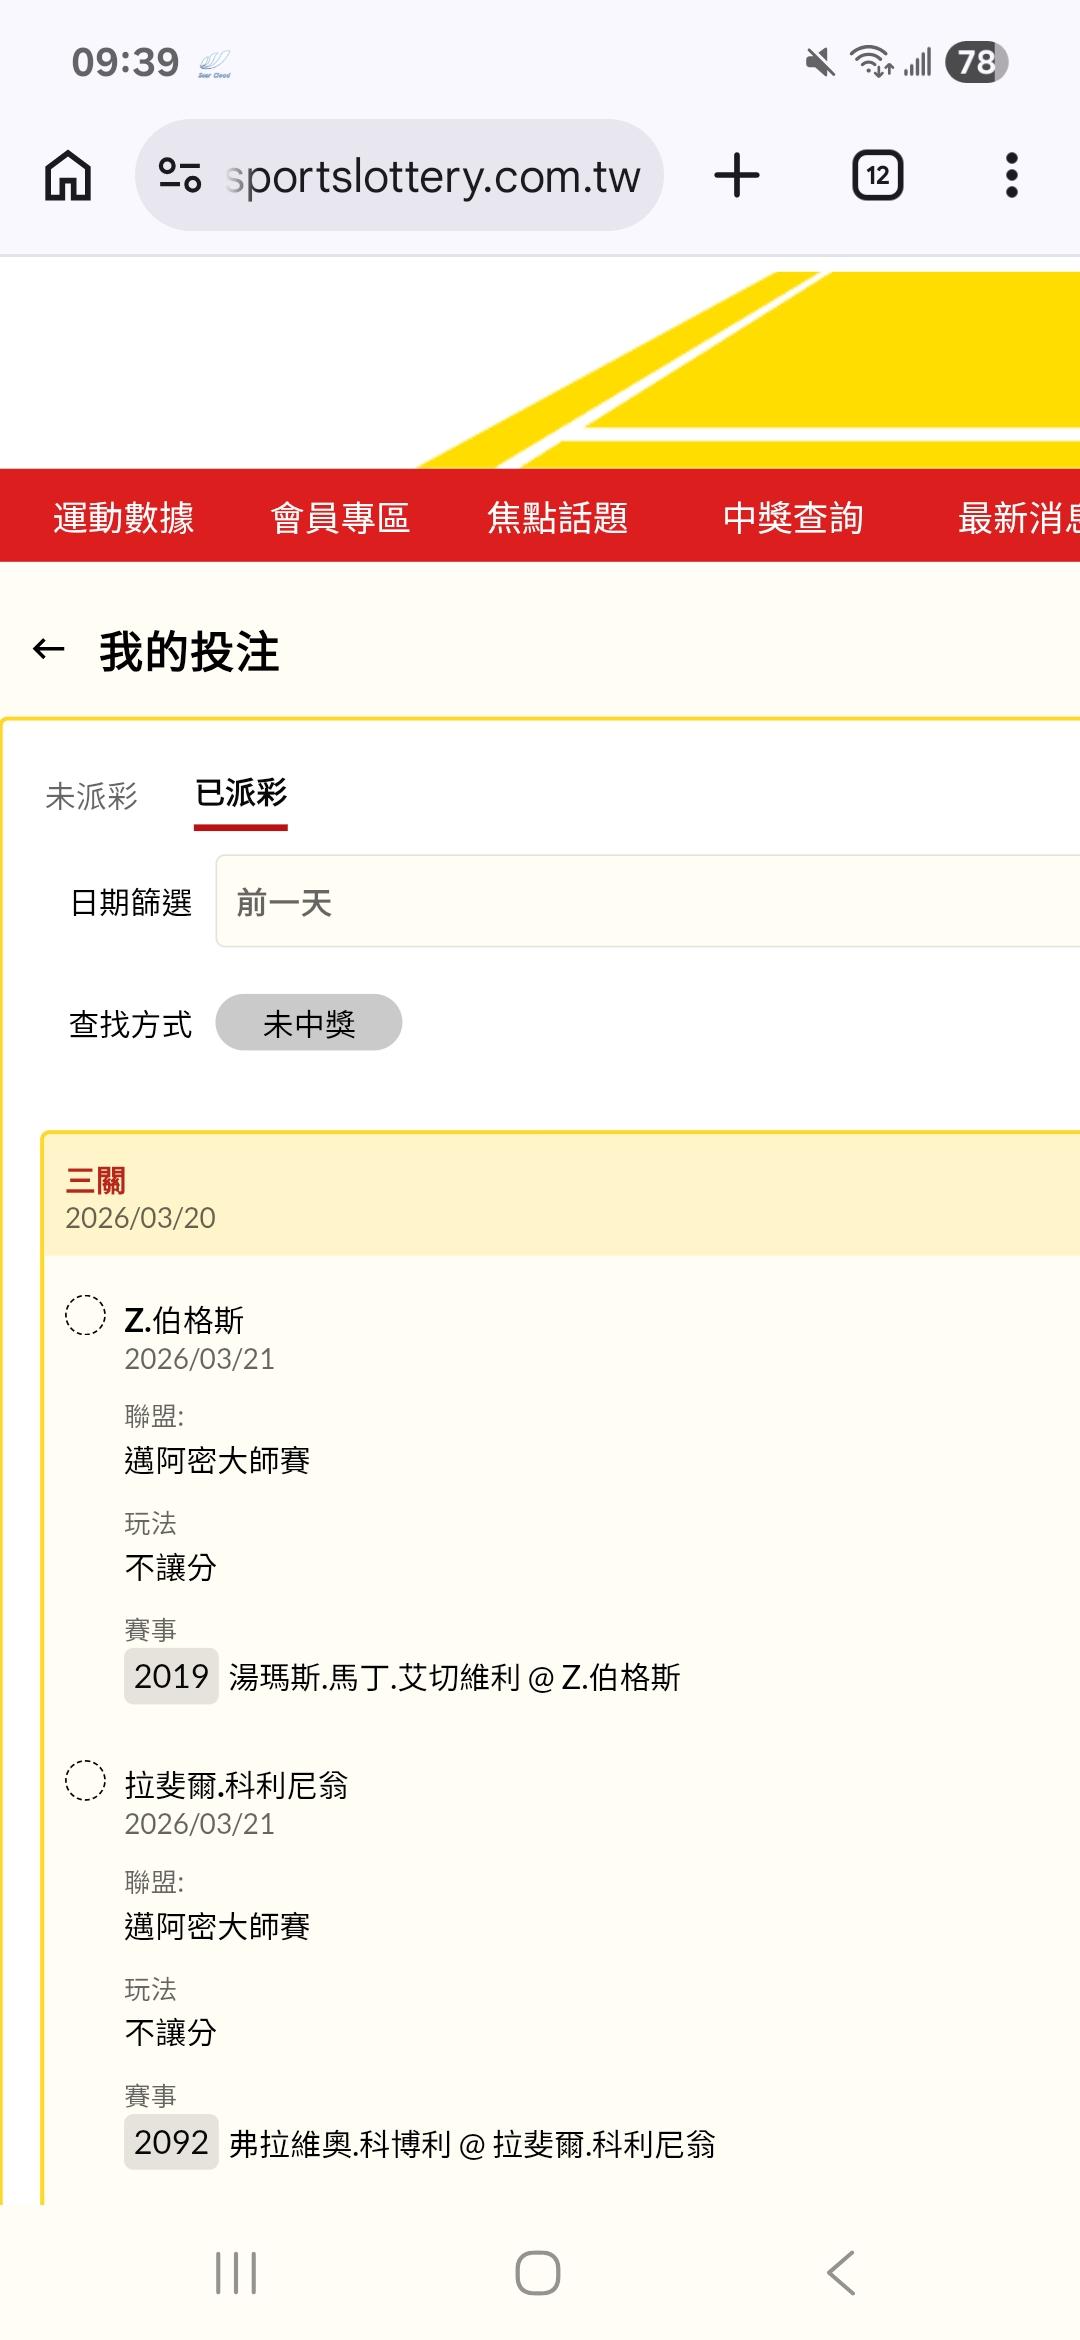Open the 日期篩選 dropdown showing 前一天
This screenshot has width=1080, height=2340.
click(x=648, y=901)
